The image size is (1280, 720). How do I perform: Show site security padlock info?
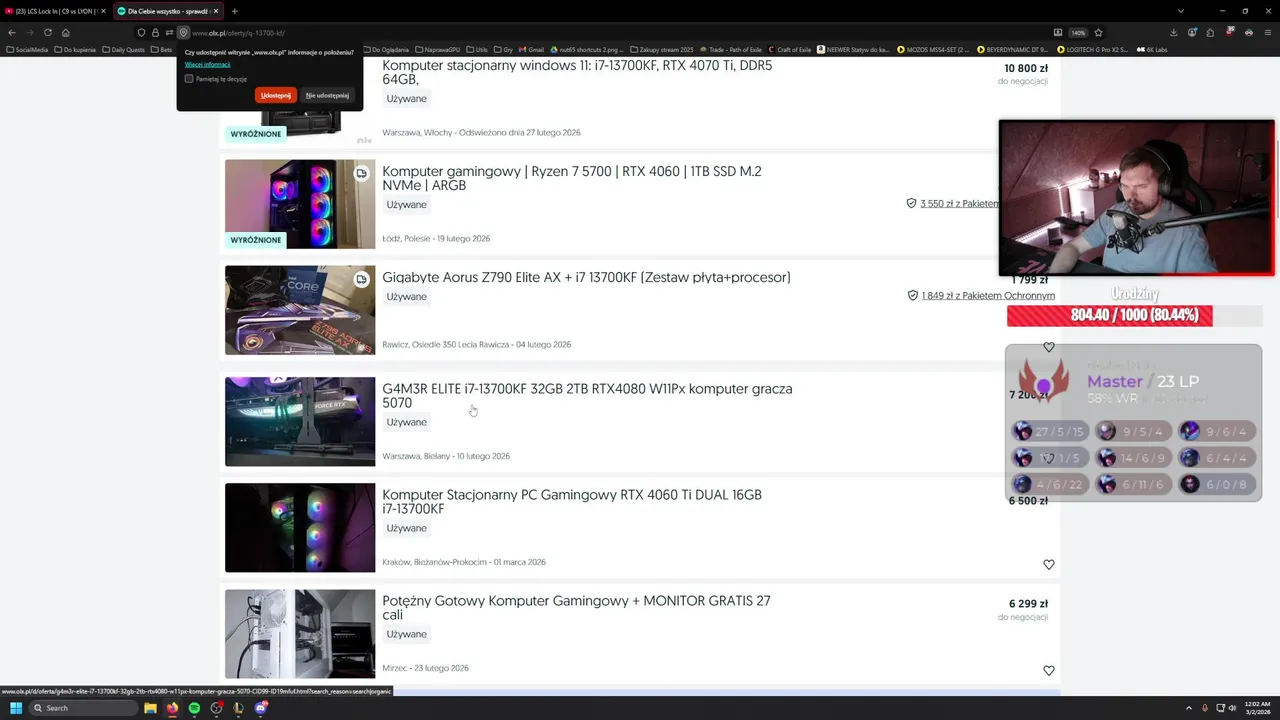tap(156, 32)
